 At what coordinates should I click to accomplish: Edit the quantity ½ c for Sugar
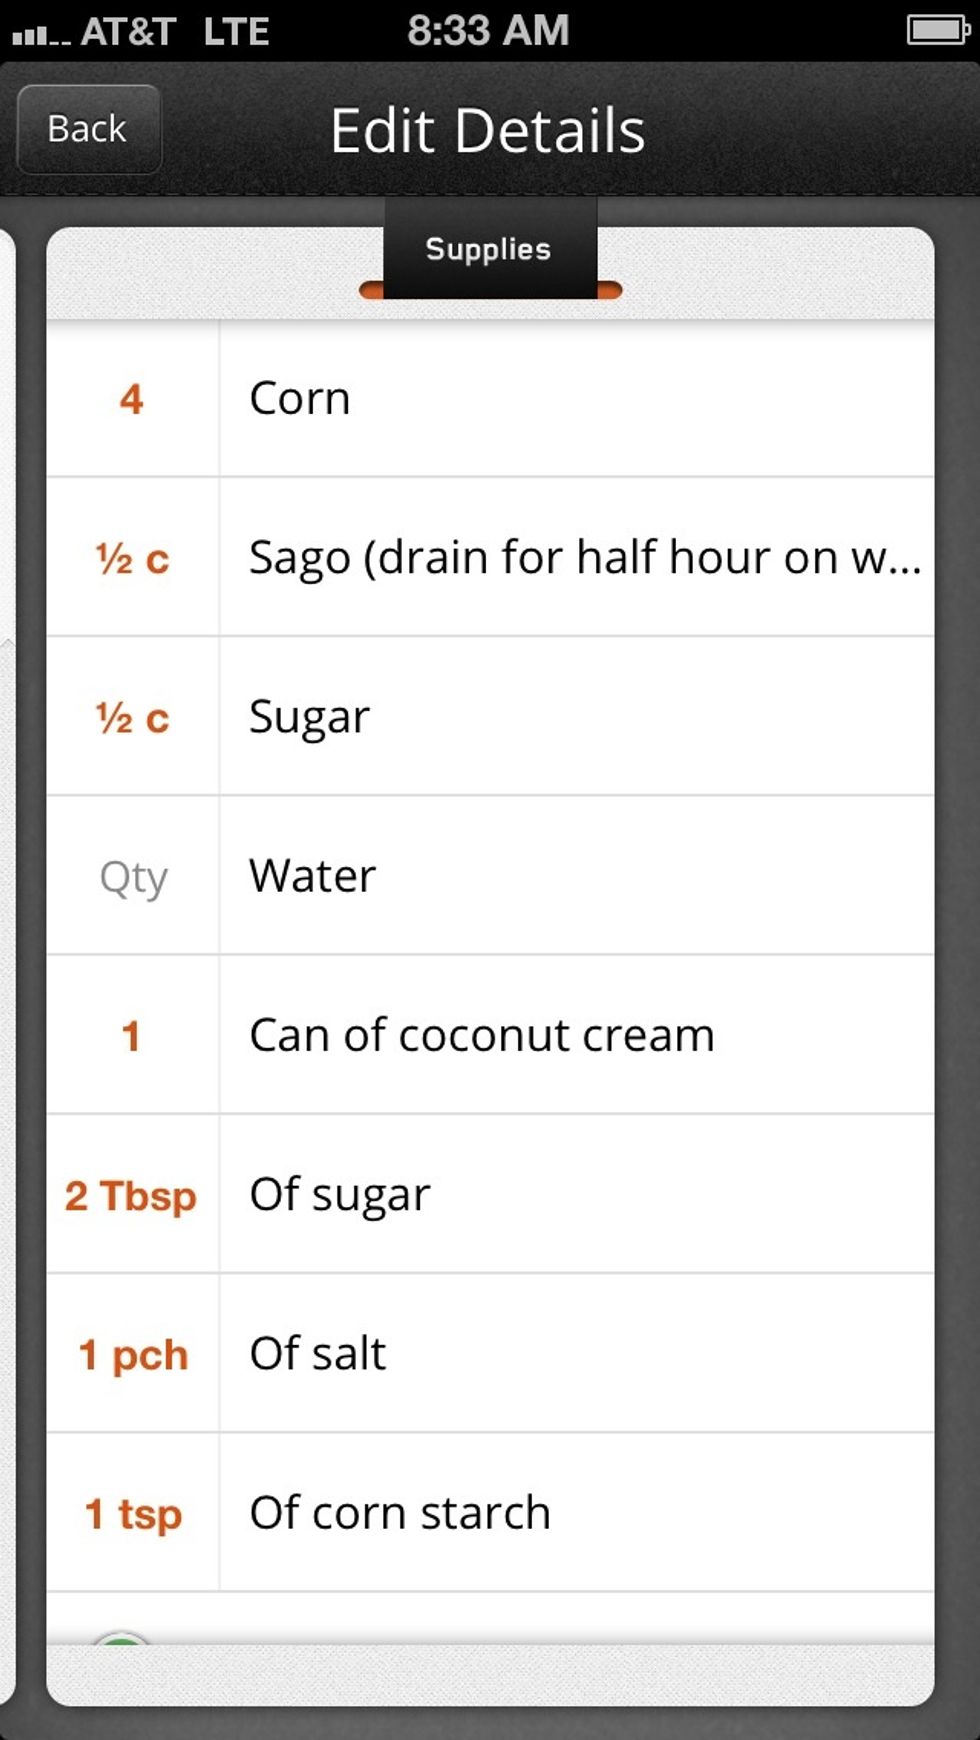pyautogui.click(x=132, y=717)
